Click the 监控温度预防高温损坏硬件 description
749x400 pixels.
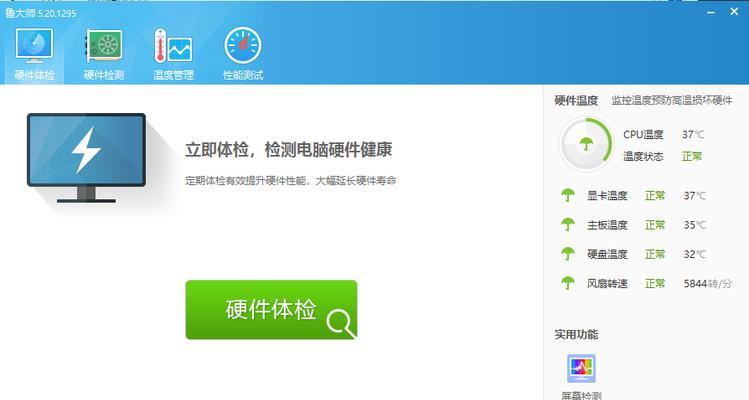click(672, 100)
